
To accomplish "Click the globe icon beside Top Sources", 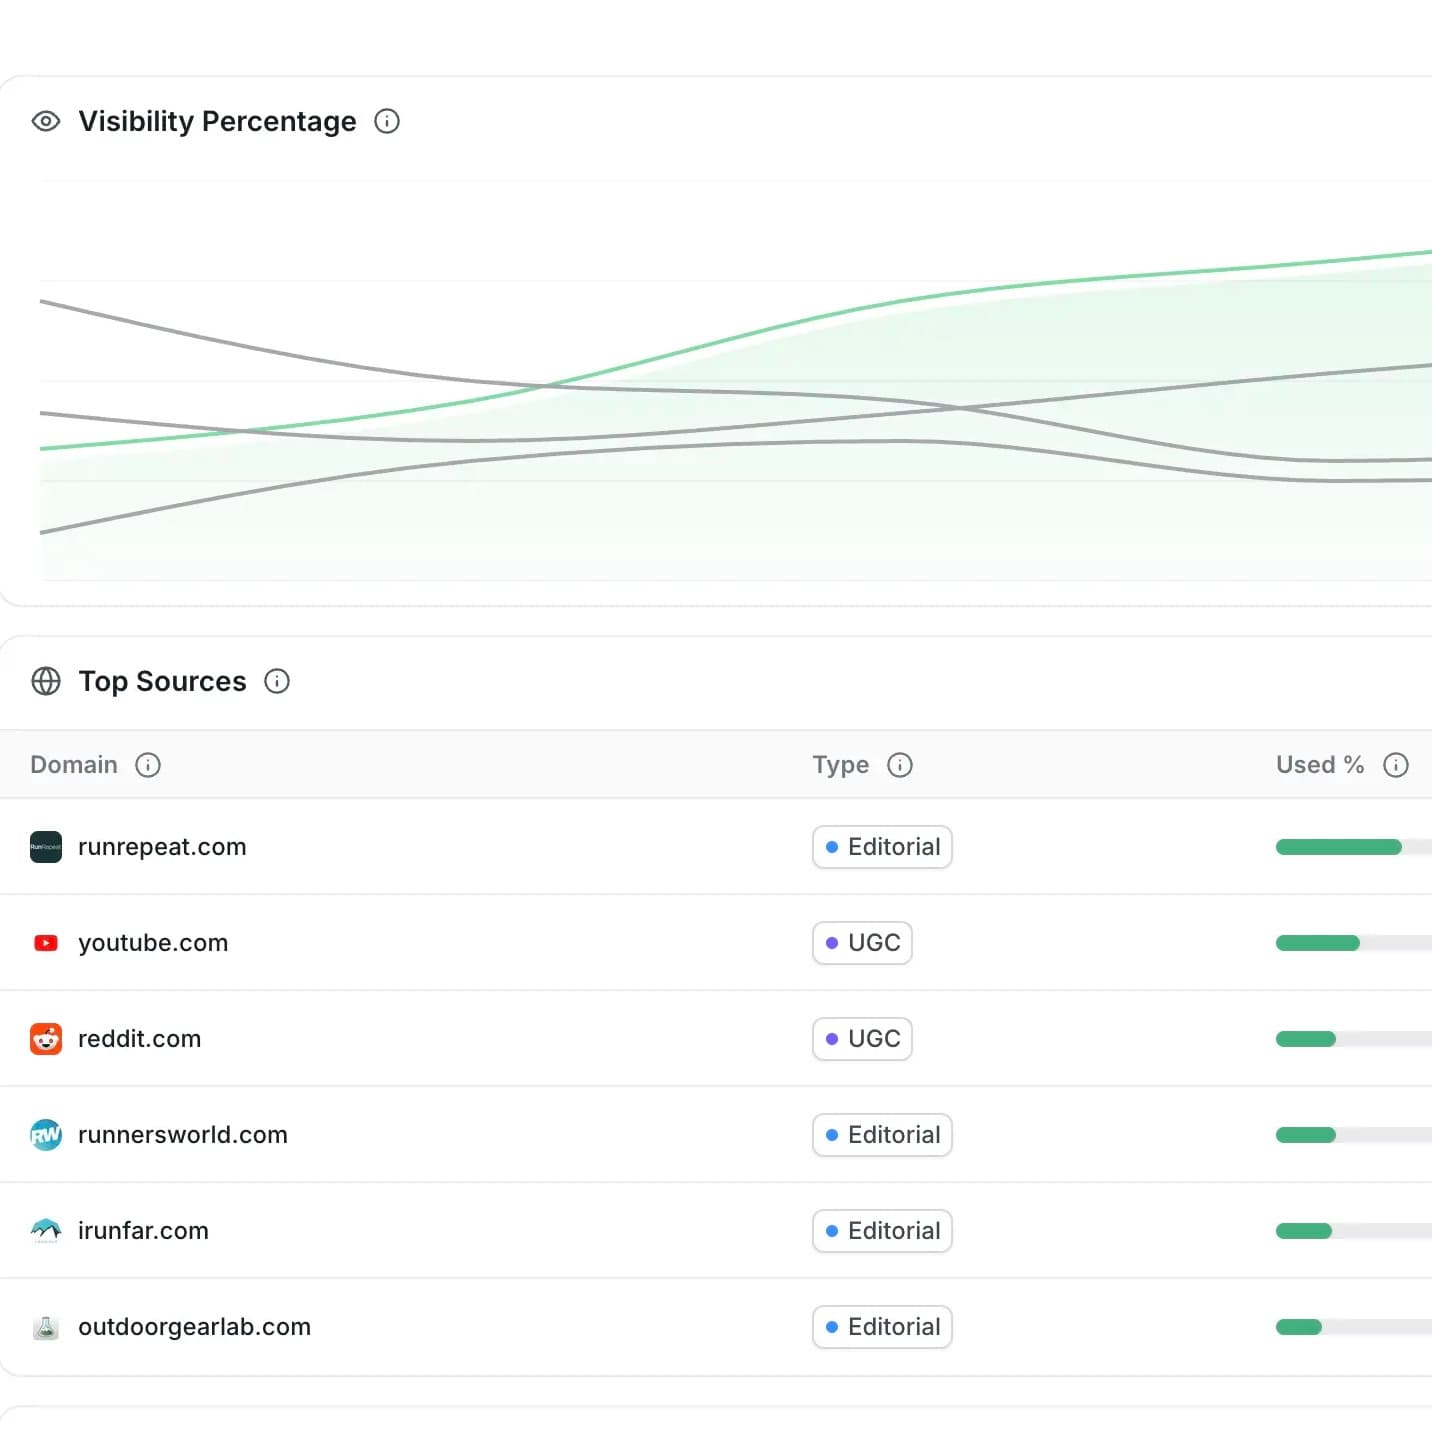I will click(46, 681).
